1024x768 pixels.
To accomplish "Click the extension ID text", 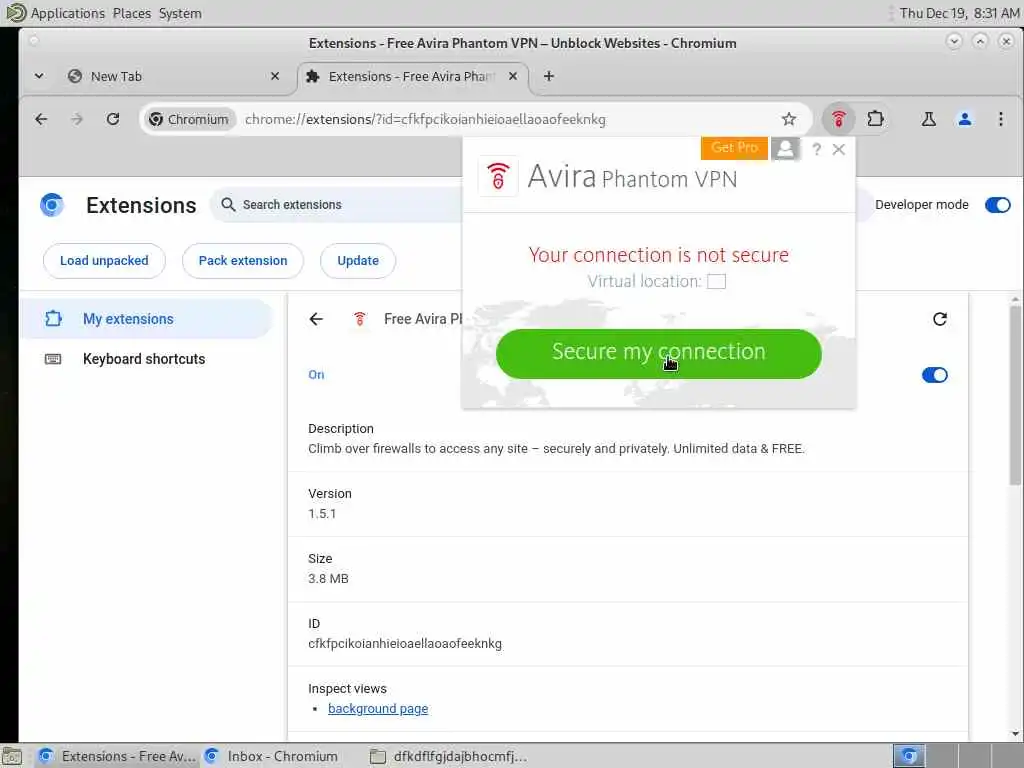I will (x=405, y=643).
